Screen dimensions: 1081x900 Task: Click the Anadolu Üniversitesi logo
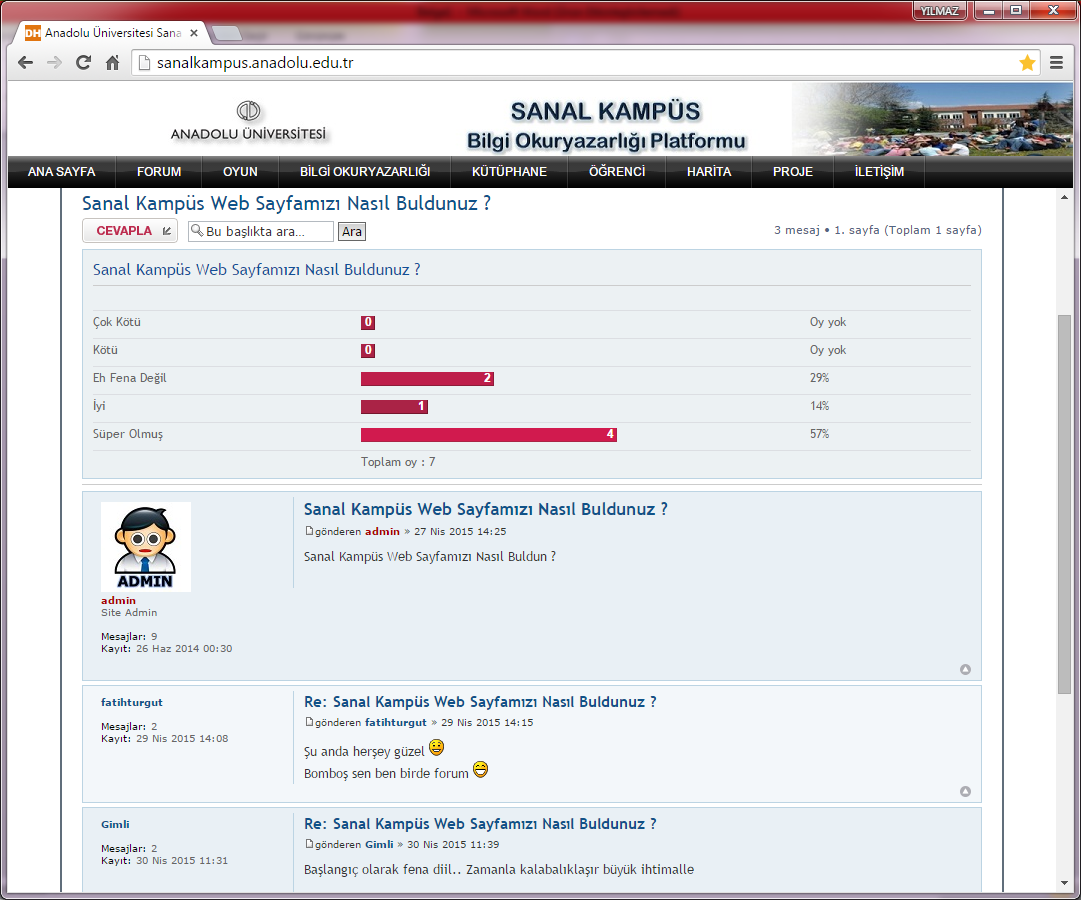coord(248,121)
